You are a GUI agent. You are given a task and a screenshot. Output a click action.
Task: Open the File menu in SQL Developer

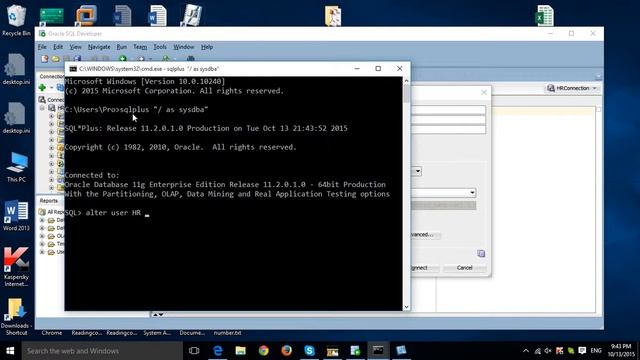42,47
